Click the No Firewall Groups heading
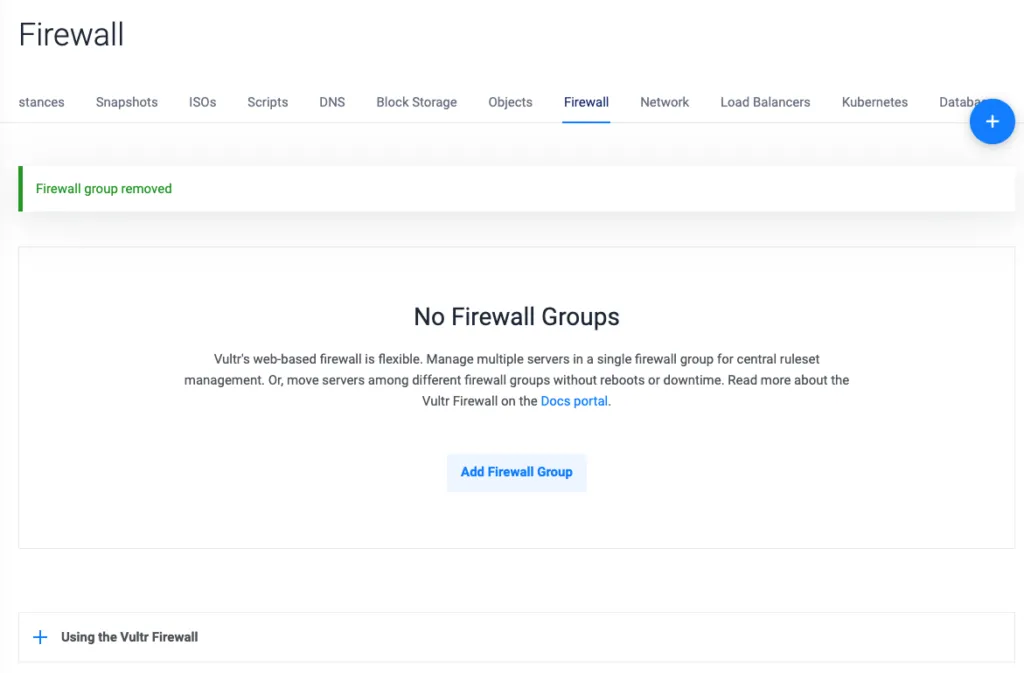 (517, 317)
